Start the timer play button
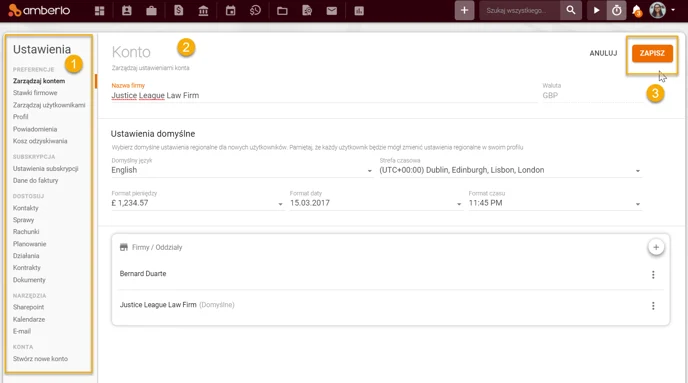 [x=596, y=10]
